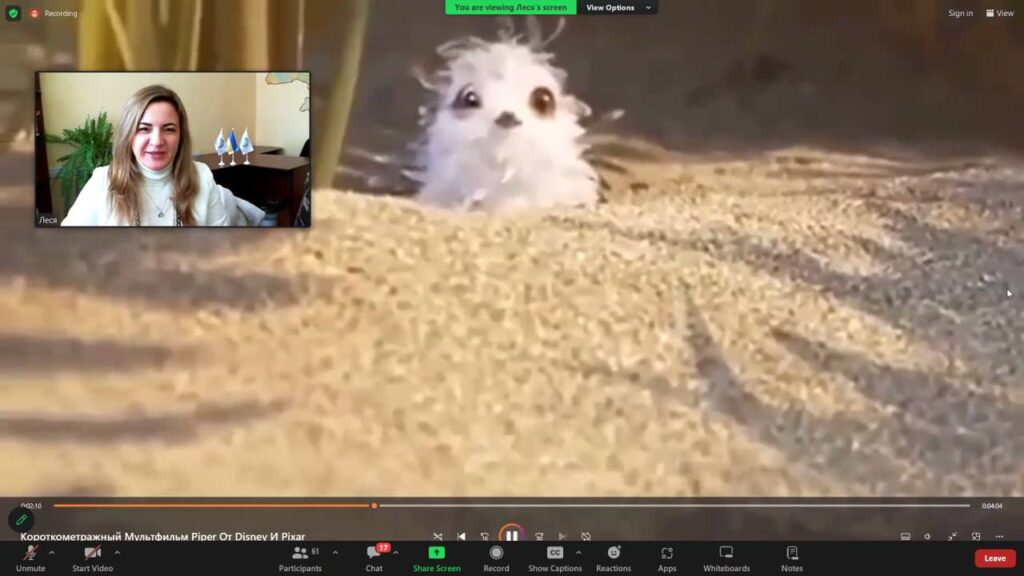Viewport: 1024px width, 576px height.
Task: Open the View Options dropdown
Action: (615, 7)
